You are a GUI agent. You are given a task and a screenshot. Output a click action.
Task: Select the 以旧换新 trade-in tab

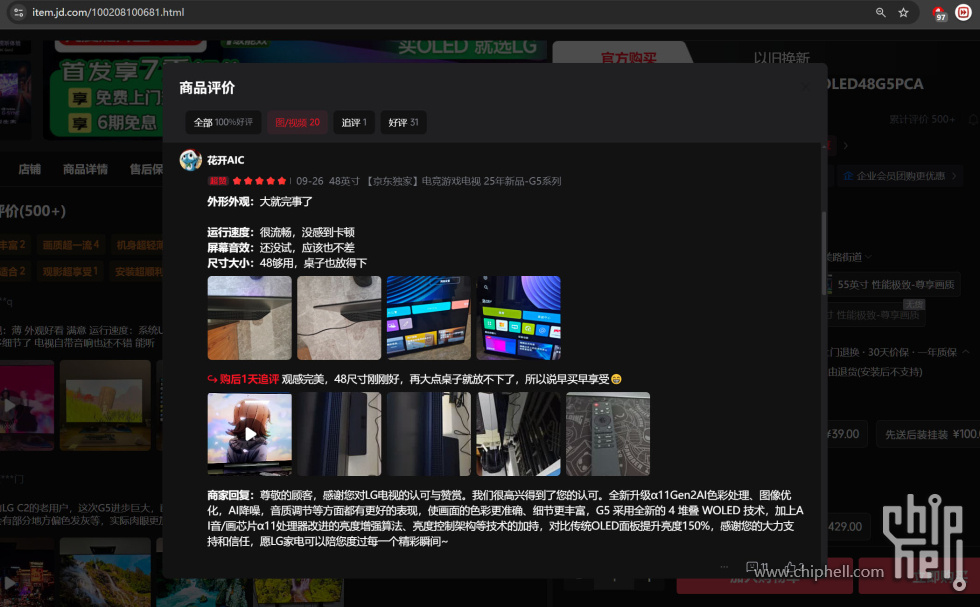[x=781, y=58]
